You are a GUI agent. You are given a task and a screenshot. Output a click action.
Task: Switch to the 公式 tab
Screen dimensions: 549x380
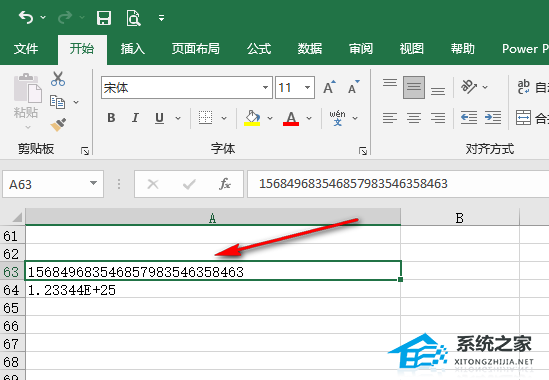tap(259, 49)
